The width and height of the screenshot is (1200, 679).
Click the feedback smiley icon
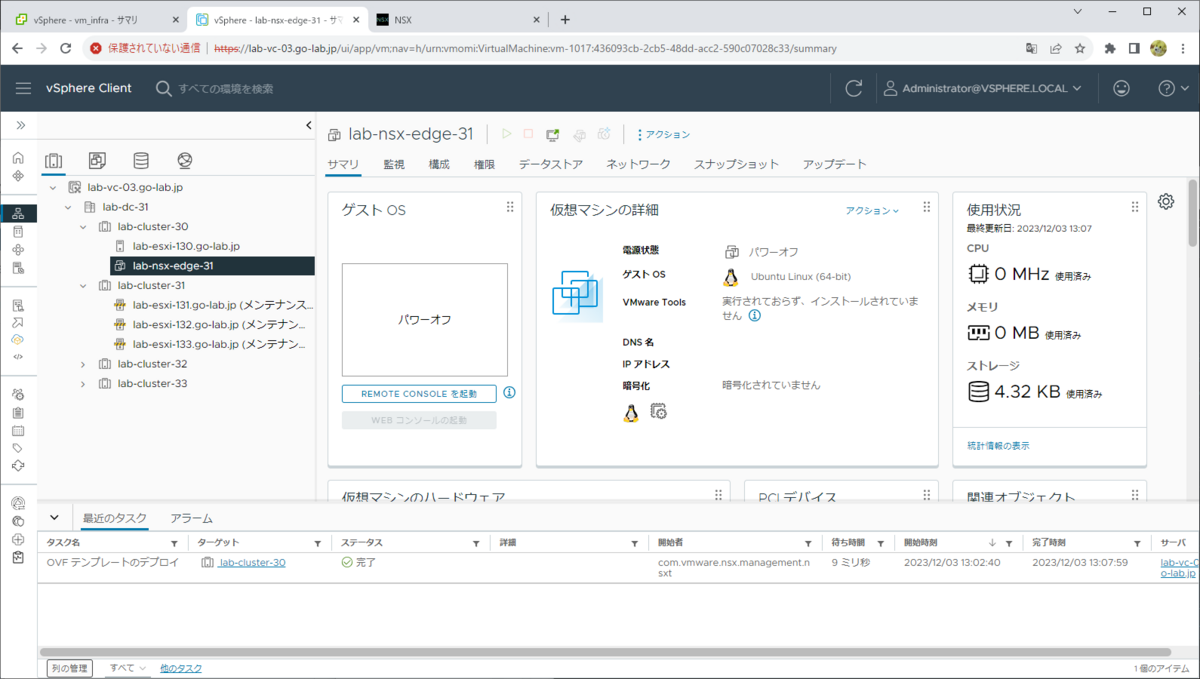(1121, 88)
